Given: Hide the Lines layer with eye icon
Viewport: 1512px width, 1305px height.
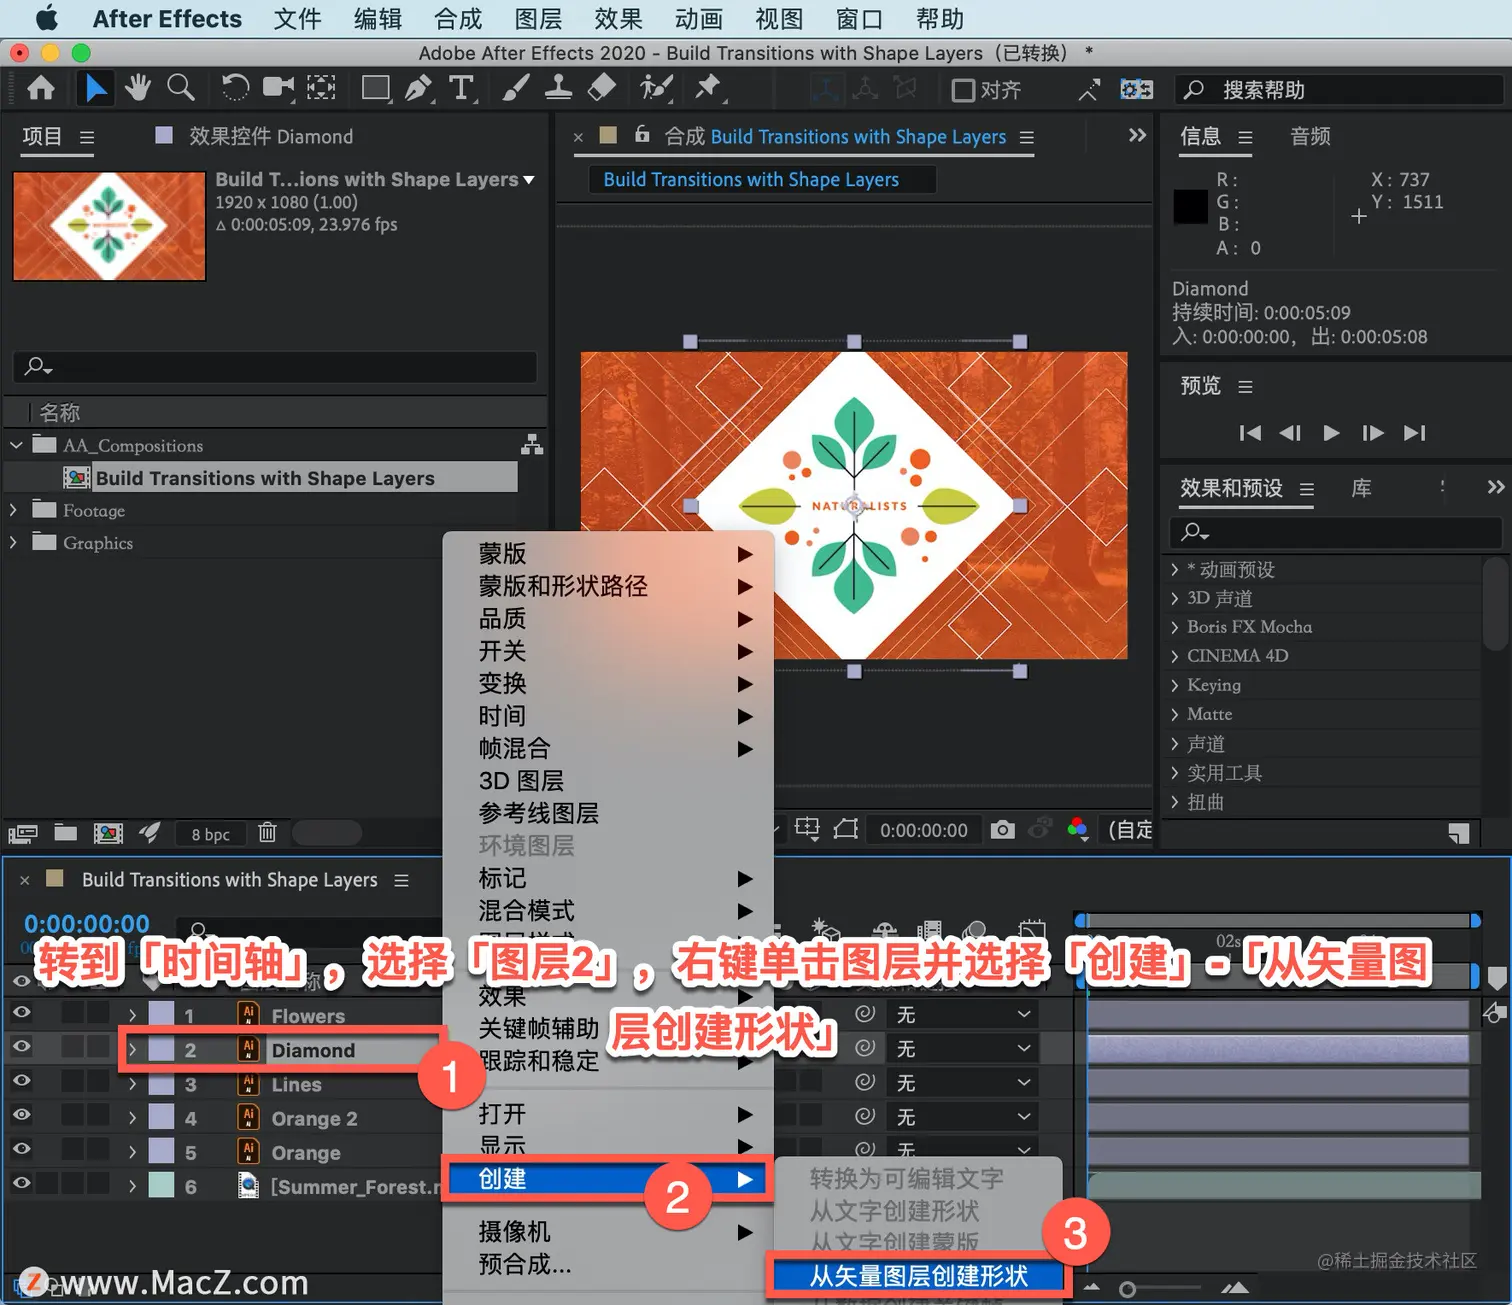Looking at the screenshot, I should 21,1081.
